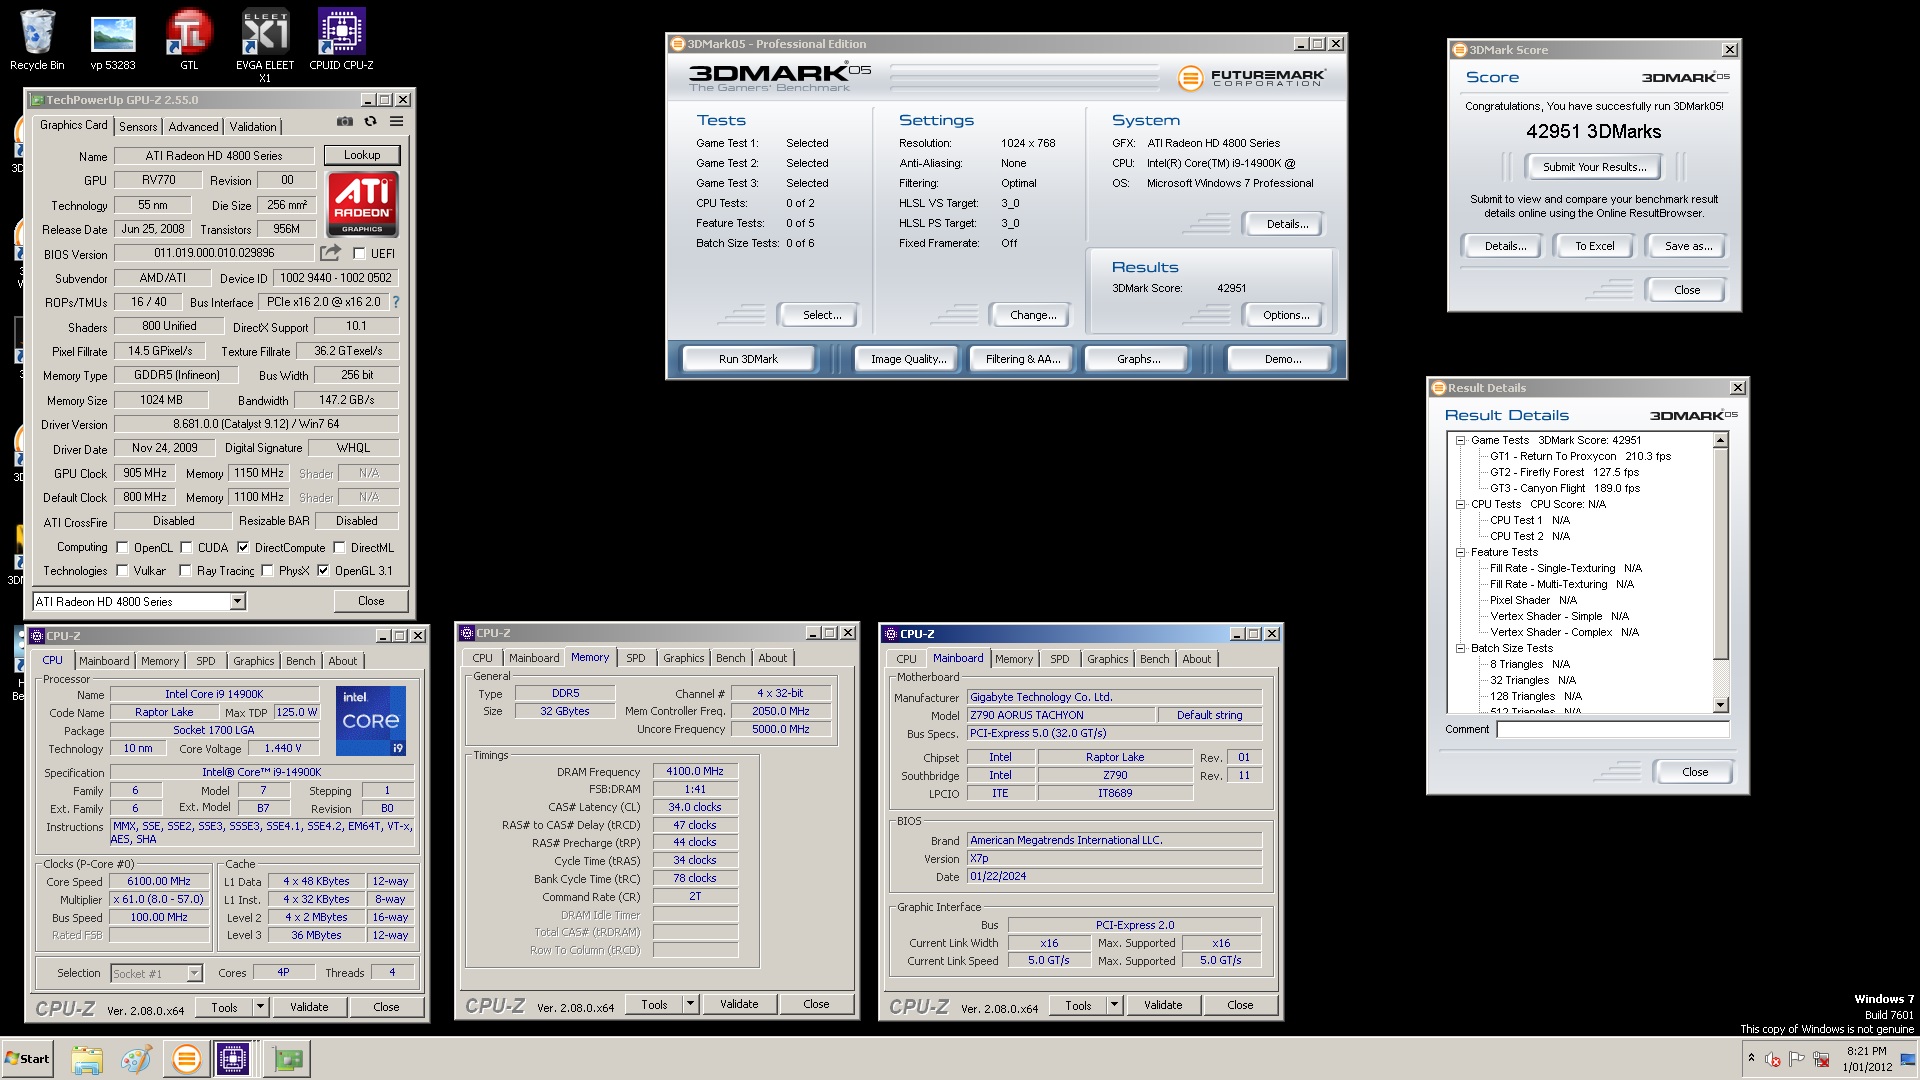The image size is (1920, 1080).
Task: Click the Start button
Action: (x=28, y=1059)
